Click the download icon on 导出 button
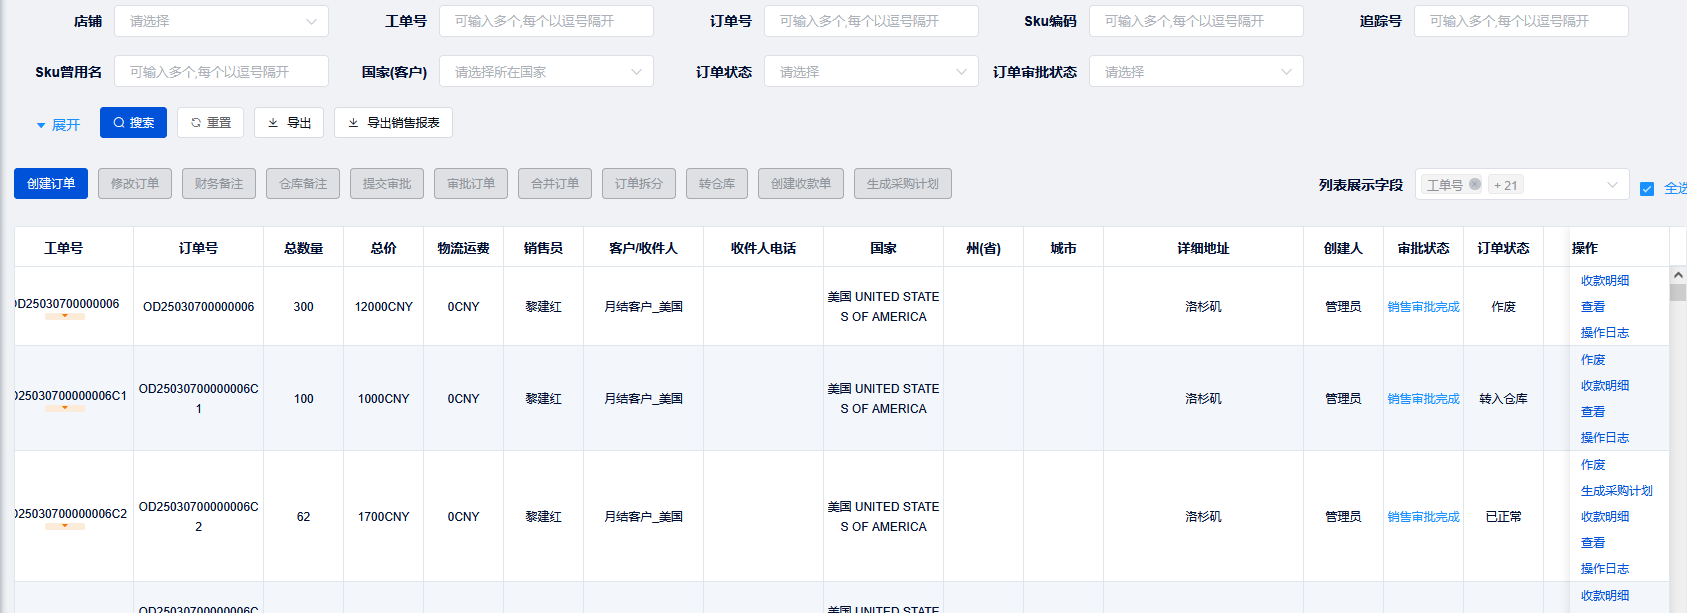 tap(273, 123)
